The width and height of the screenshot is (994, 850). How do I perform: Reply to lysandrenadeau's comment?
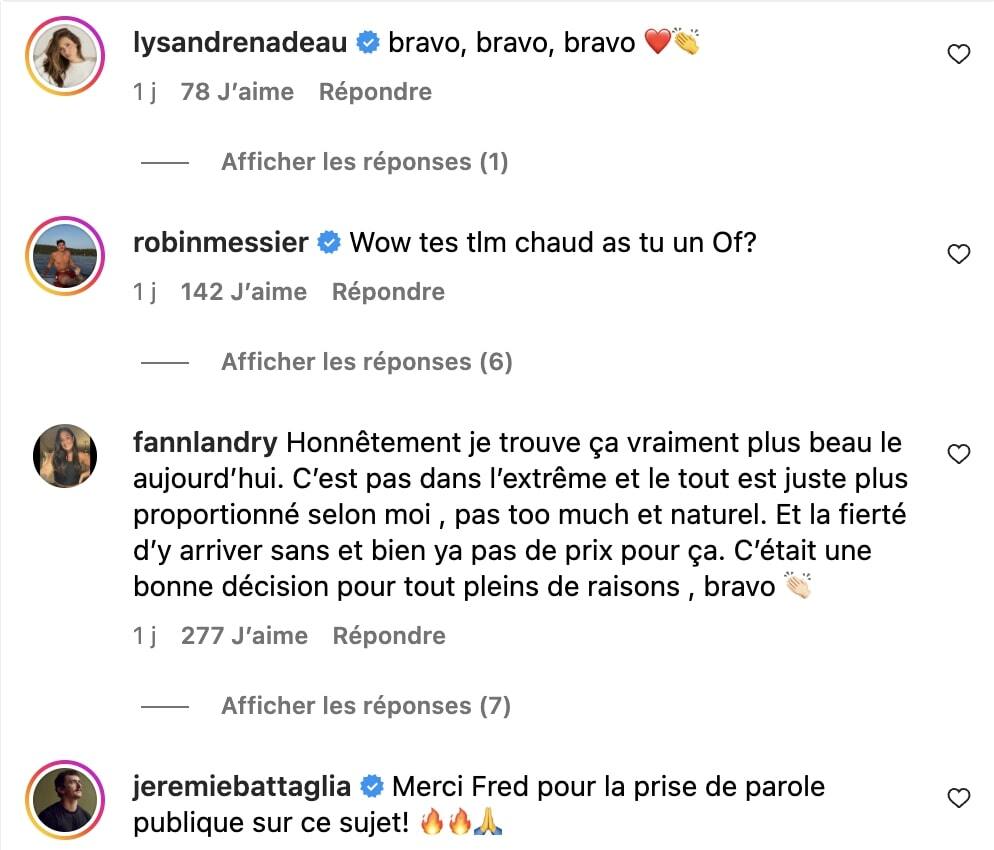[x=375, y=92]
